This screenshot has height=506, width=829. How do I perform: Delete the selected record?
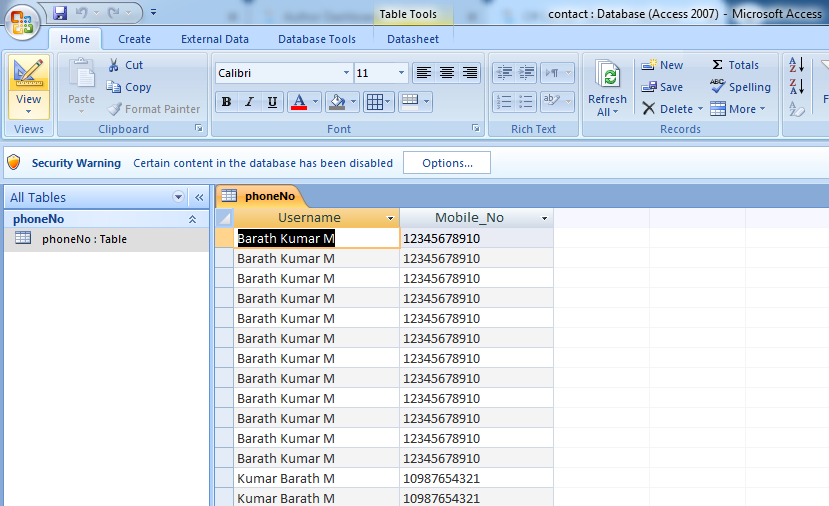pos(667,109)
